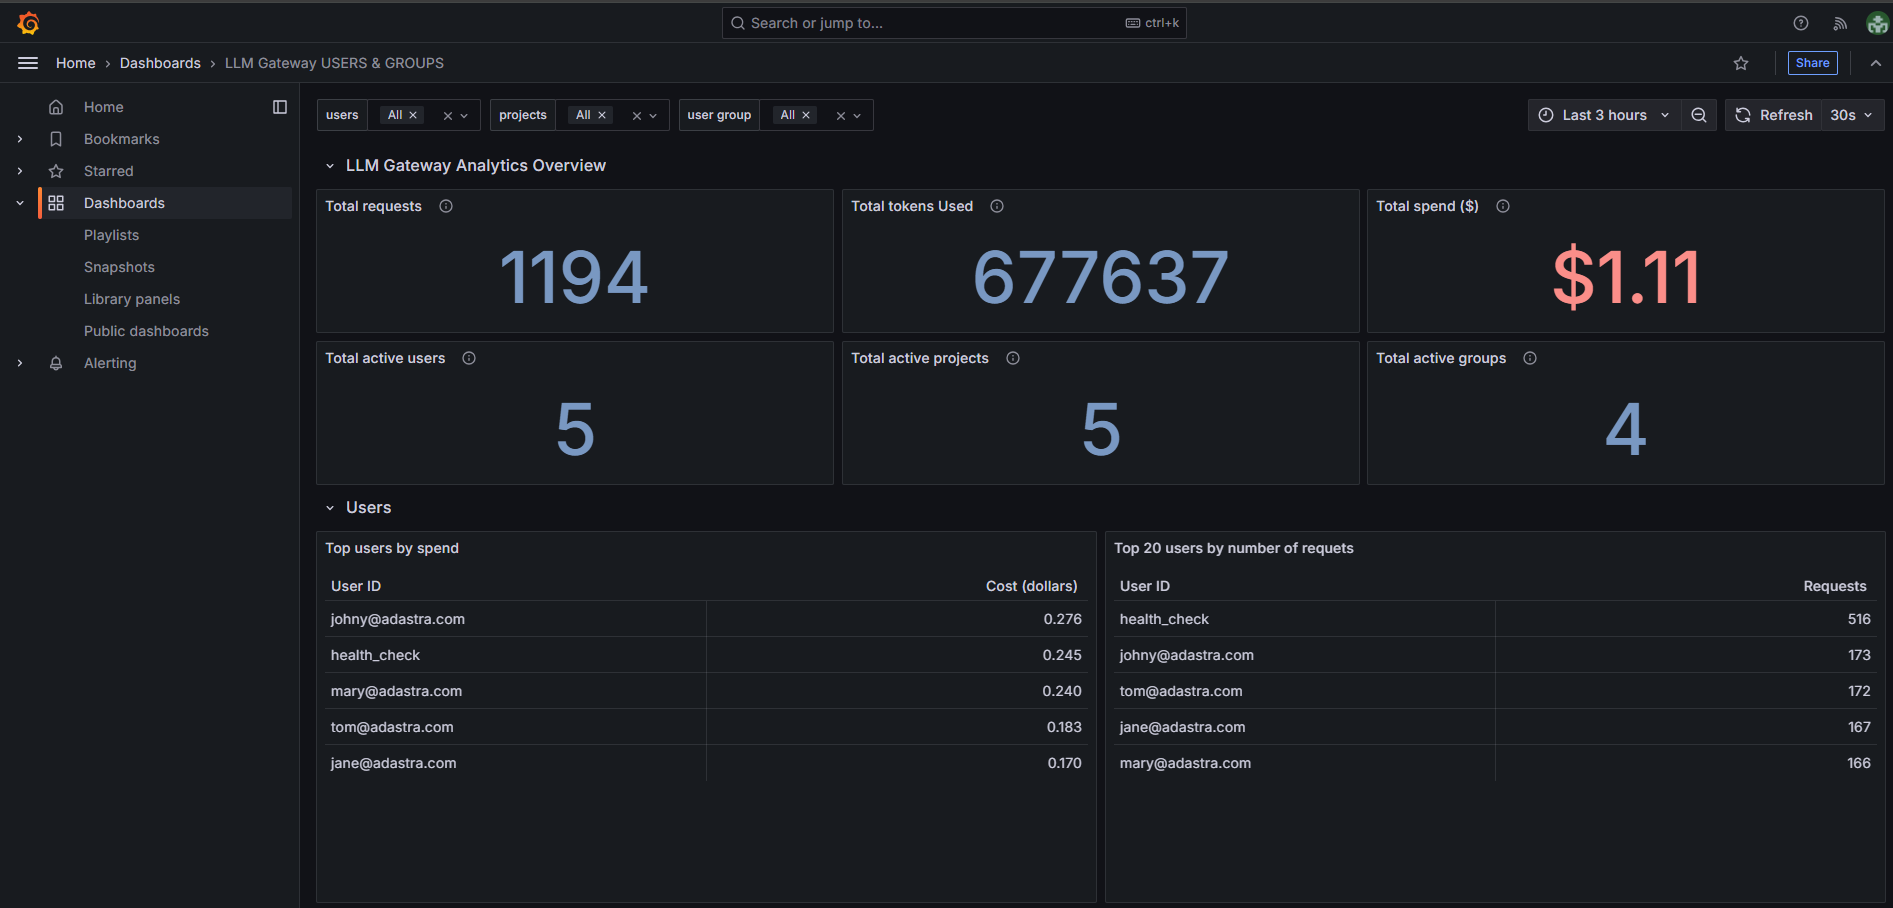
Task: Undock the sidebar menu panel icon
Action: pos(280,107)
